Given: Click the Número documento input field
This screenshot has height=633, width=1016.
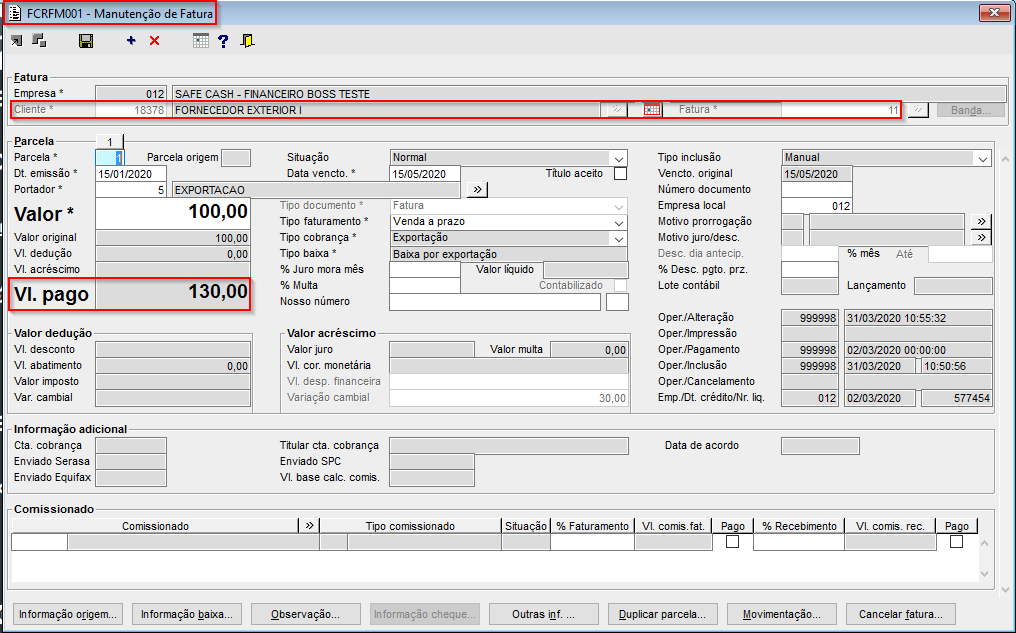Looking at the screenshot, I should pos(816,190).
